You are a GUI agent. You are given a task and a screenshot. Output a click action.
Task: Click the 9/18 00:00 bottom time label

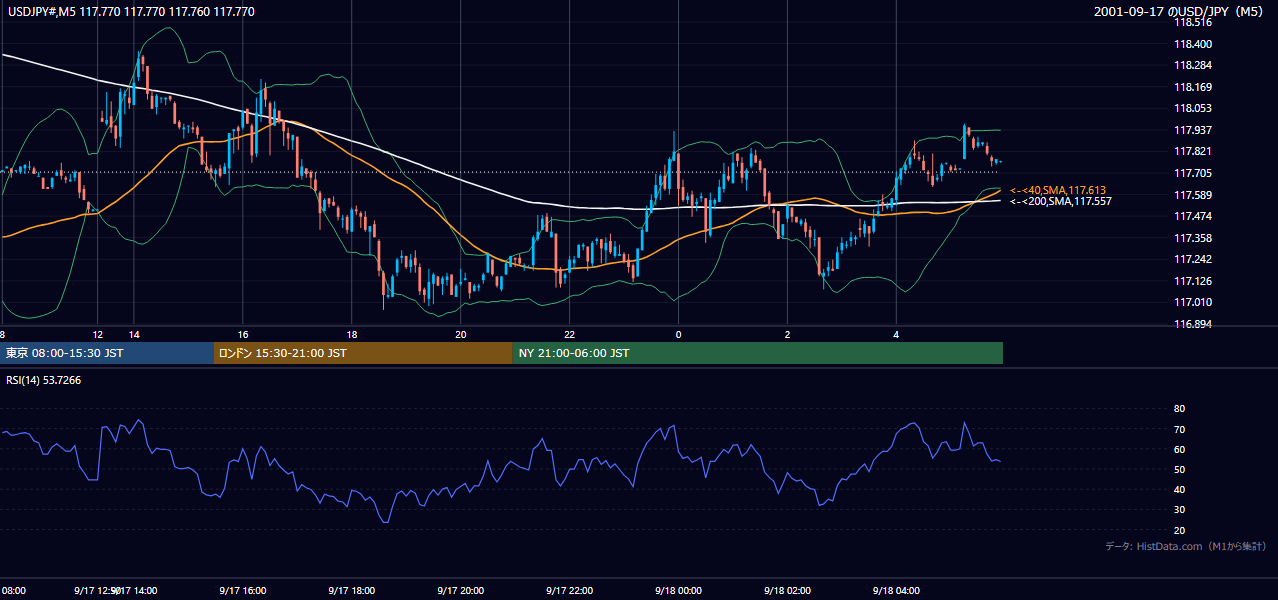678,590
